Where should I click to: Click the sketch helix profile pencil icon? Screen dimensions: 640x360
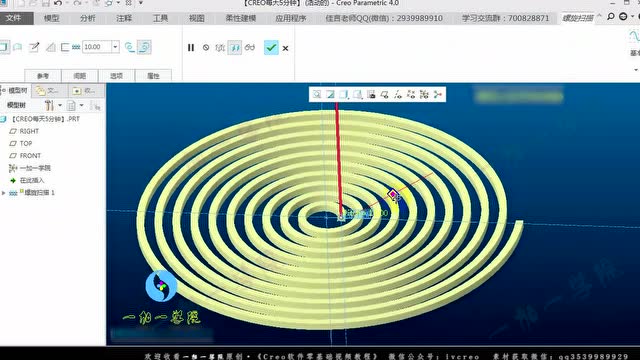click(34, 47)
